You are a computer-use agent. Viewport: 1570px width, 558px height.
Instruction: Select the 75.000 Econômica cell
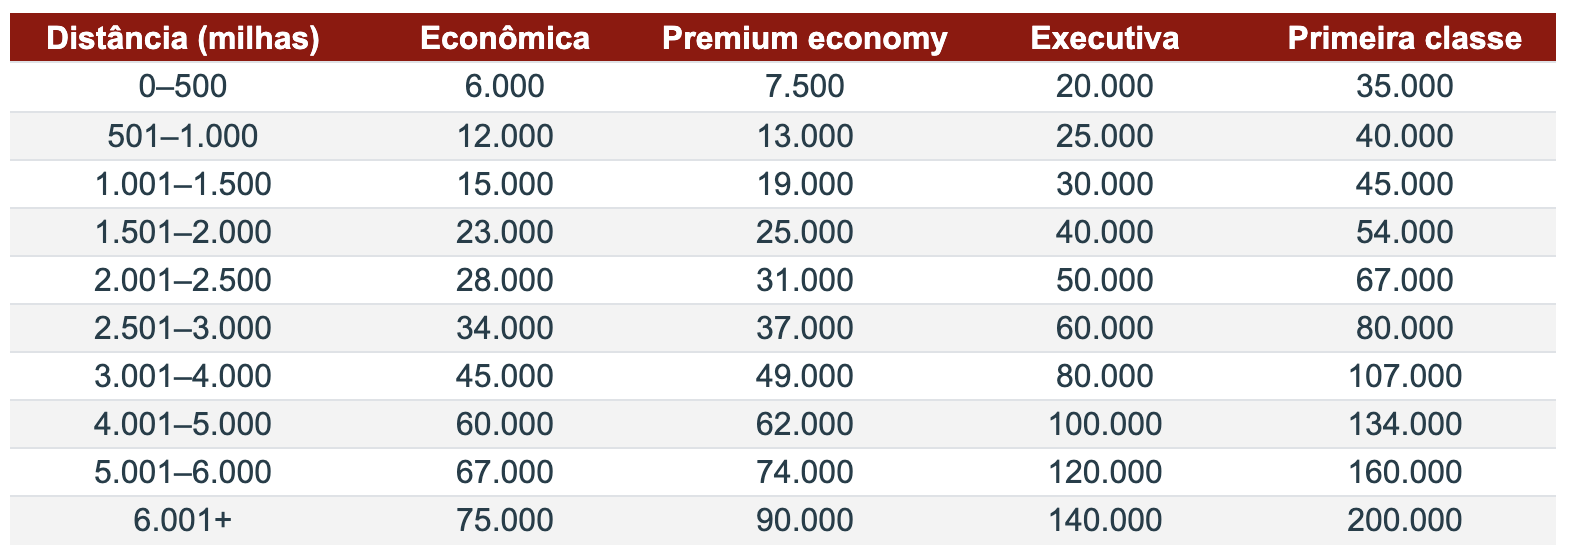pyautogui.click(x=504, y=520)
